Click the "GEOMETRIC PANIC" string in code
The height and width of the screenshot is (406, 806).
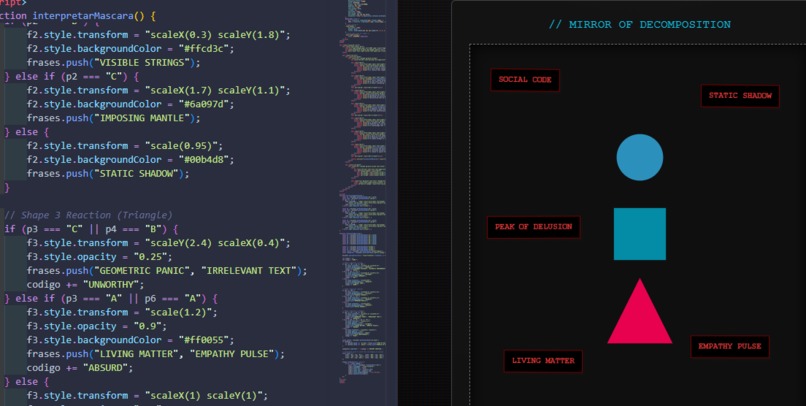pyautogui.click(x=141, y=270)
